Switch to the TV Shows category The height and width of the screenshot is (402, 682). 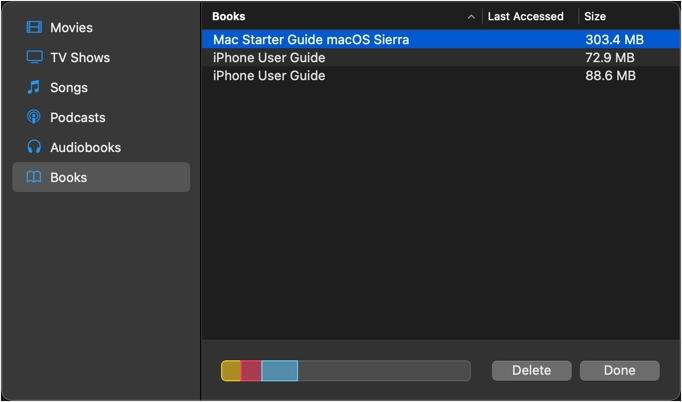(x=80, y=58)
